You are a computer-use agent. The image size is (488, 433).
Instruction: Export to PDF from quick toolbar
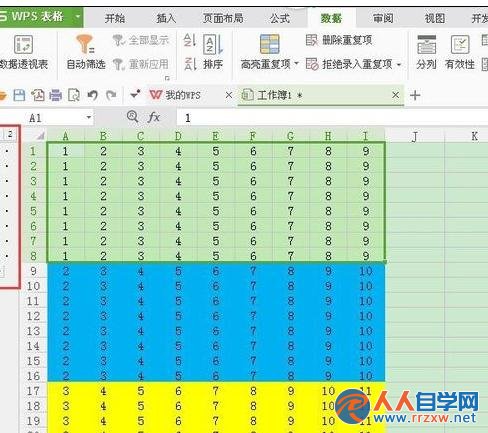[x=38, y=95]
